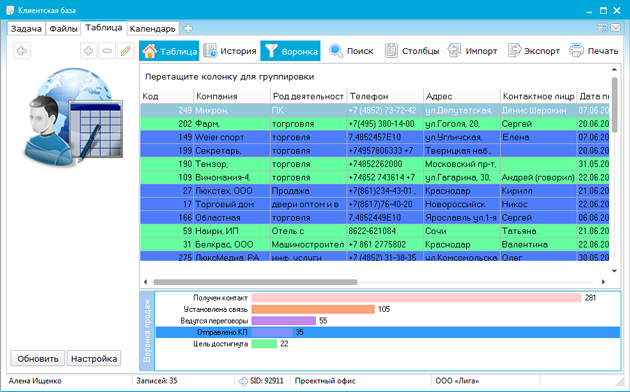Screen dimensions: 630x392
Task: Click the horizontal scrollbar right arrow
Action: coord(603,282)
